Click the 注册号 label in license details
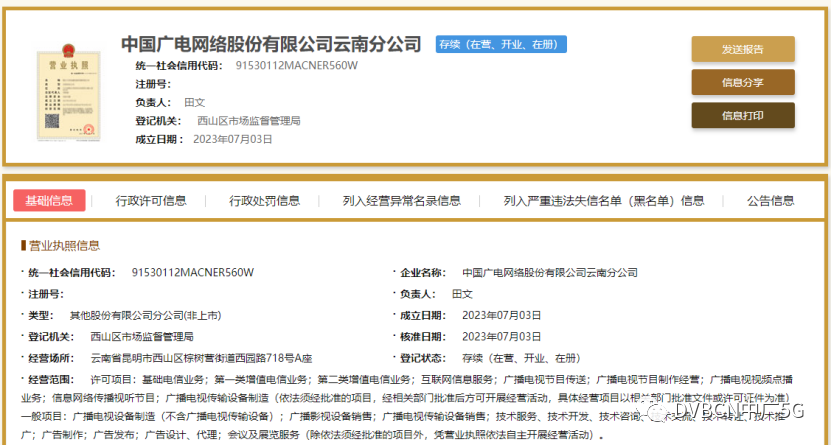Screen dimensions: 831x446 click(x=46, y=294)
